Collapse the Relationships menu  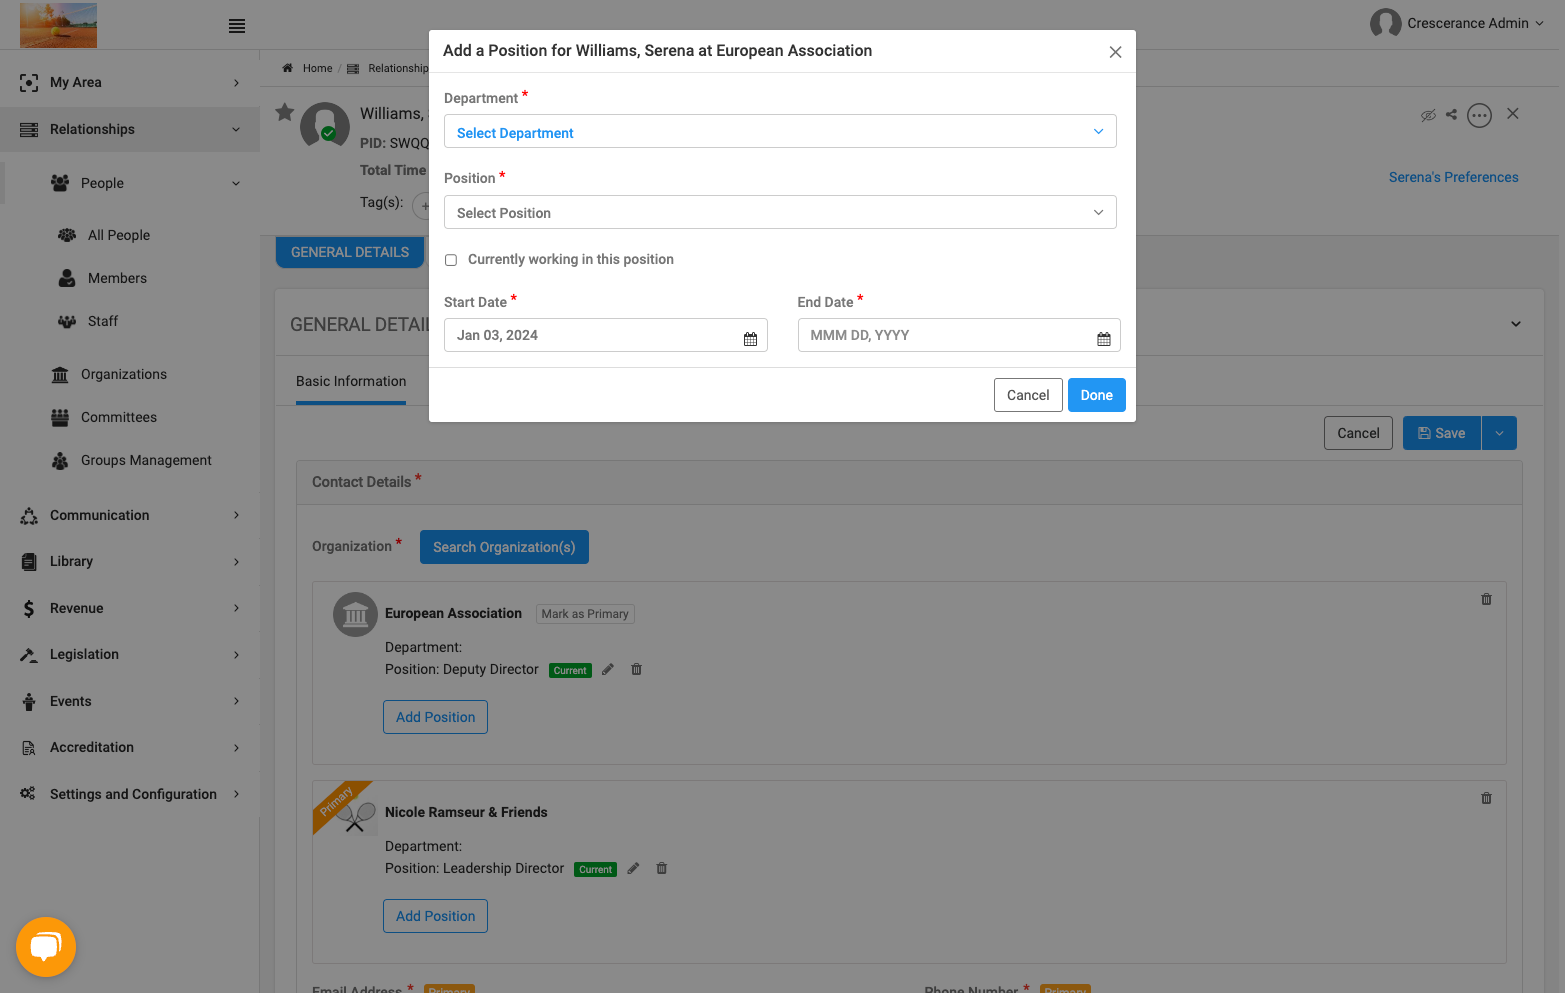(x=130, y=129)
